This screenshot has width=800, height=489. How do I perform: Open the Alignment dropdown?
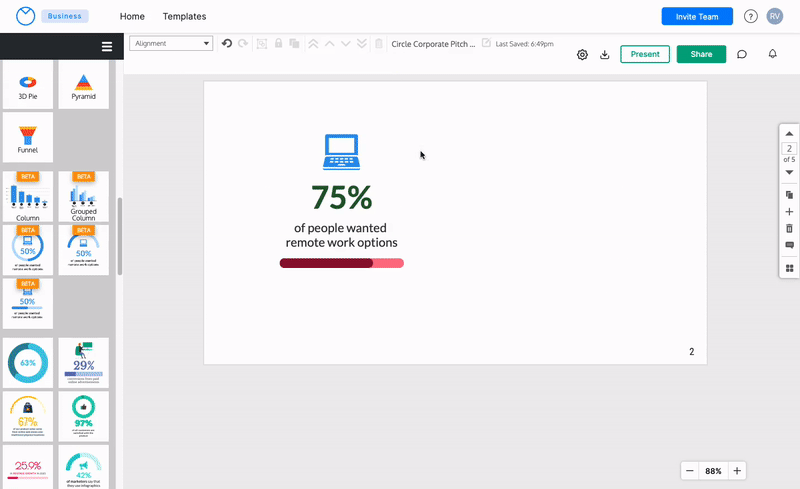(172, 44)
